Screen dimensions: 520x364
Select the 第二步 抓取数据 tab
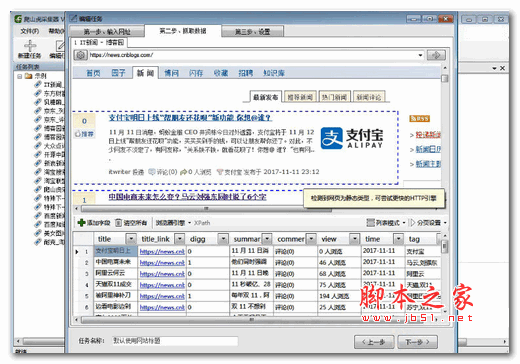(x=183, y=31)
